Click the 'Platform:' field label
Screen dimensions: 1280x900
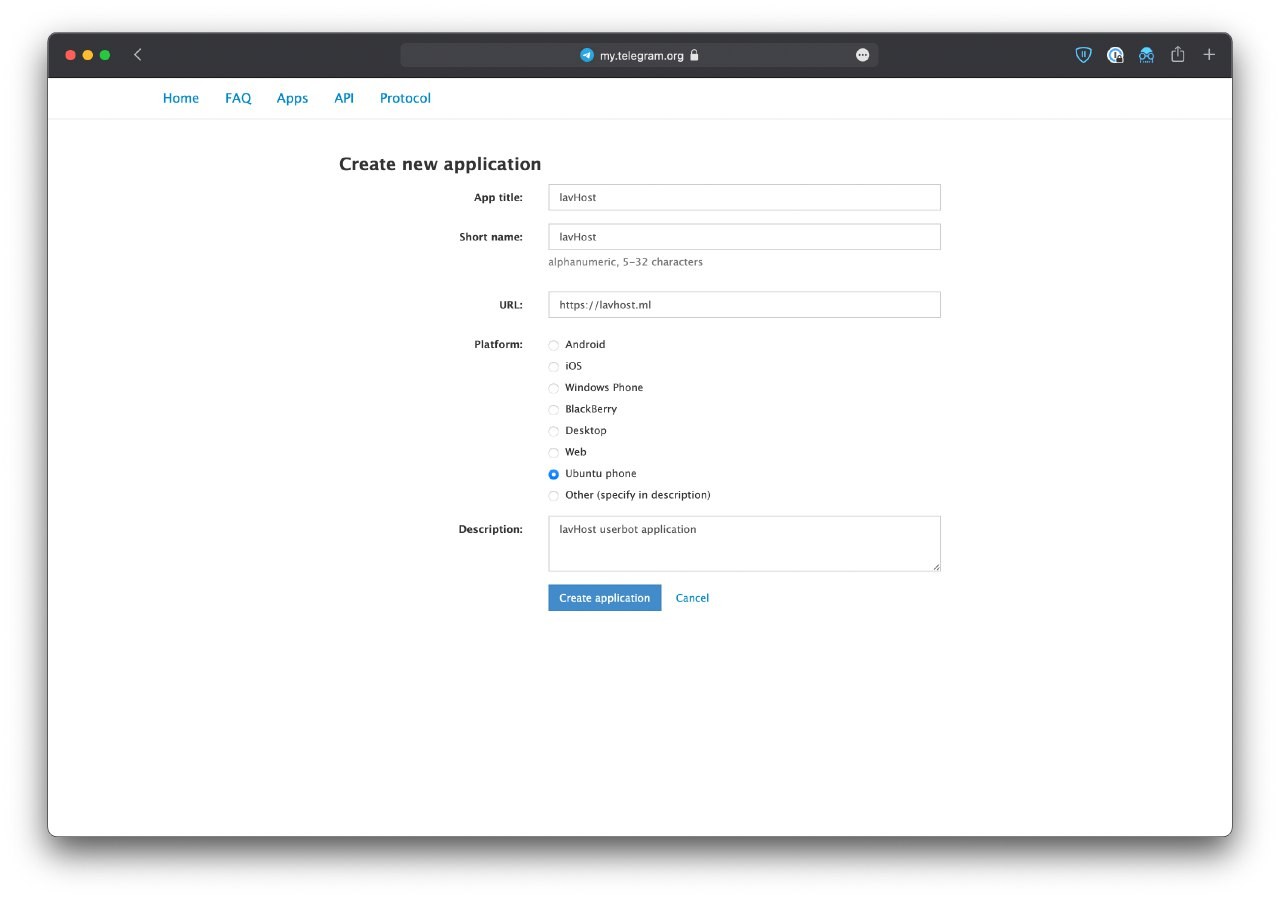(498, 344)
